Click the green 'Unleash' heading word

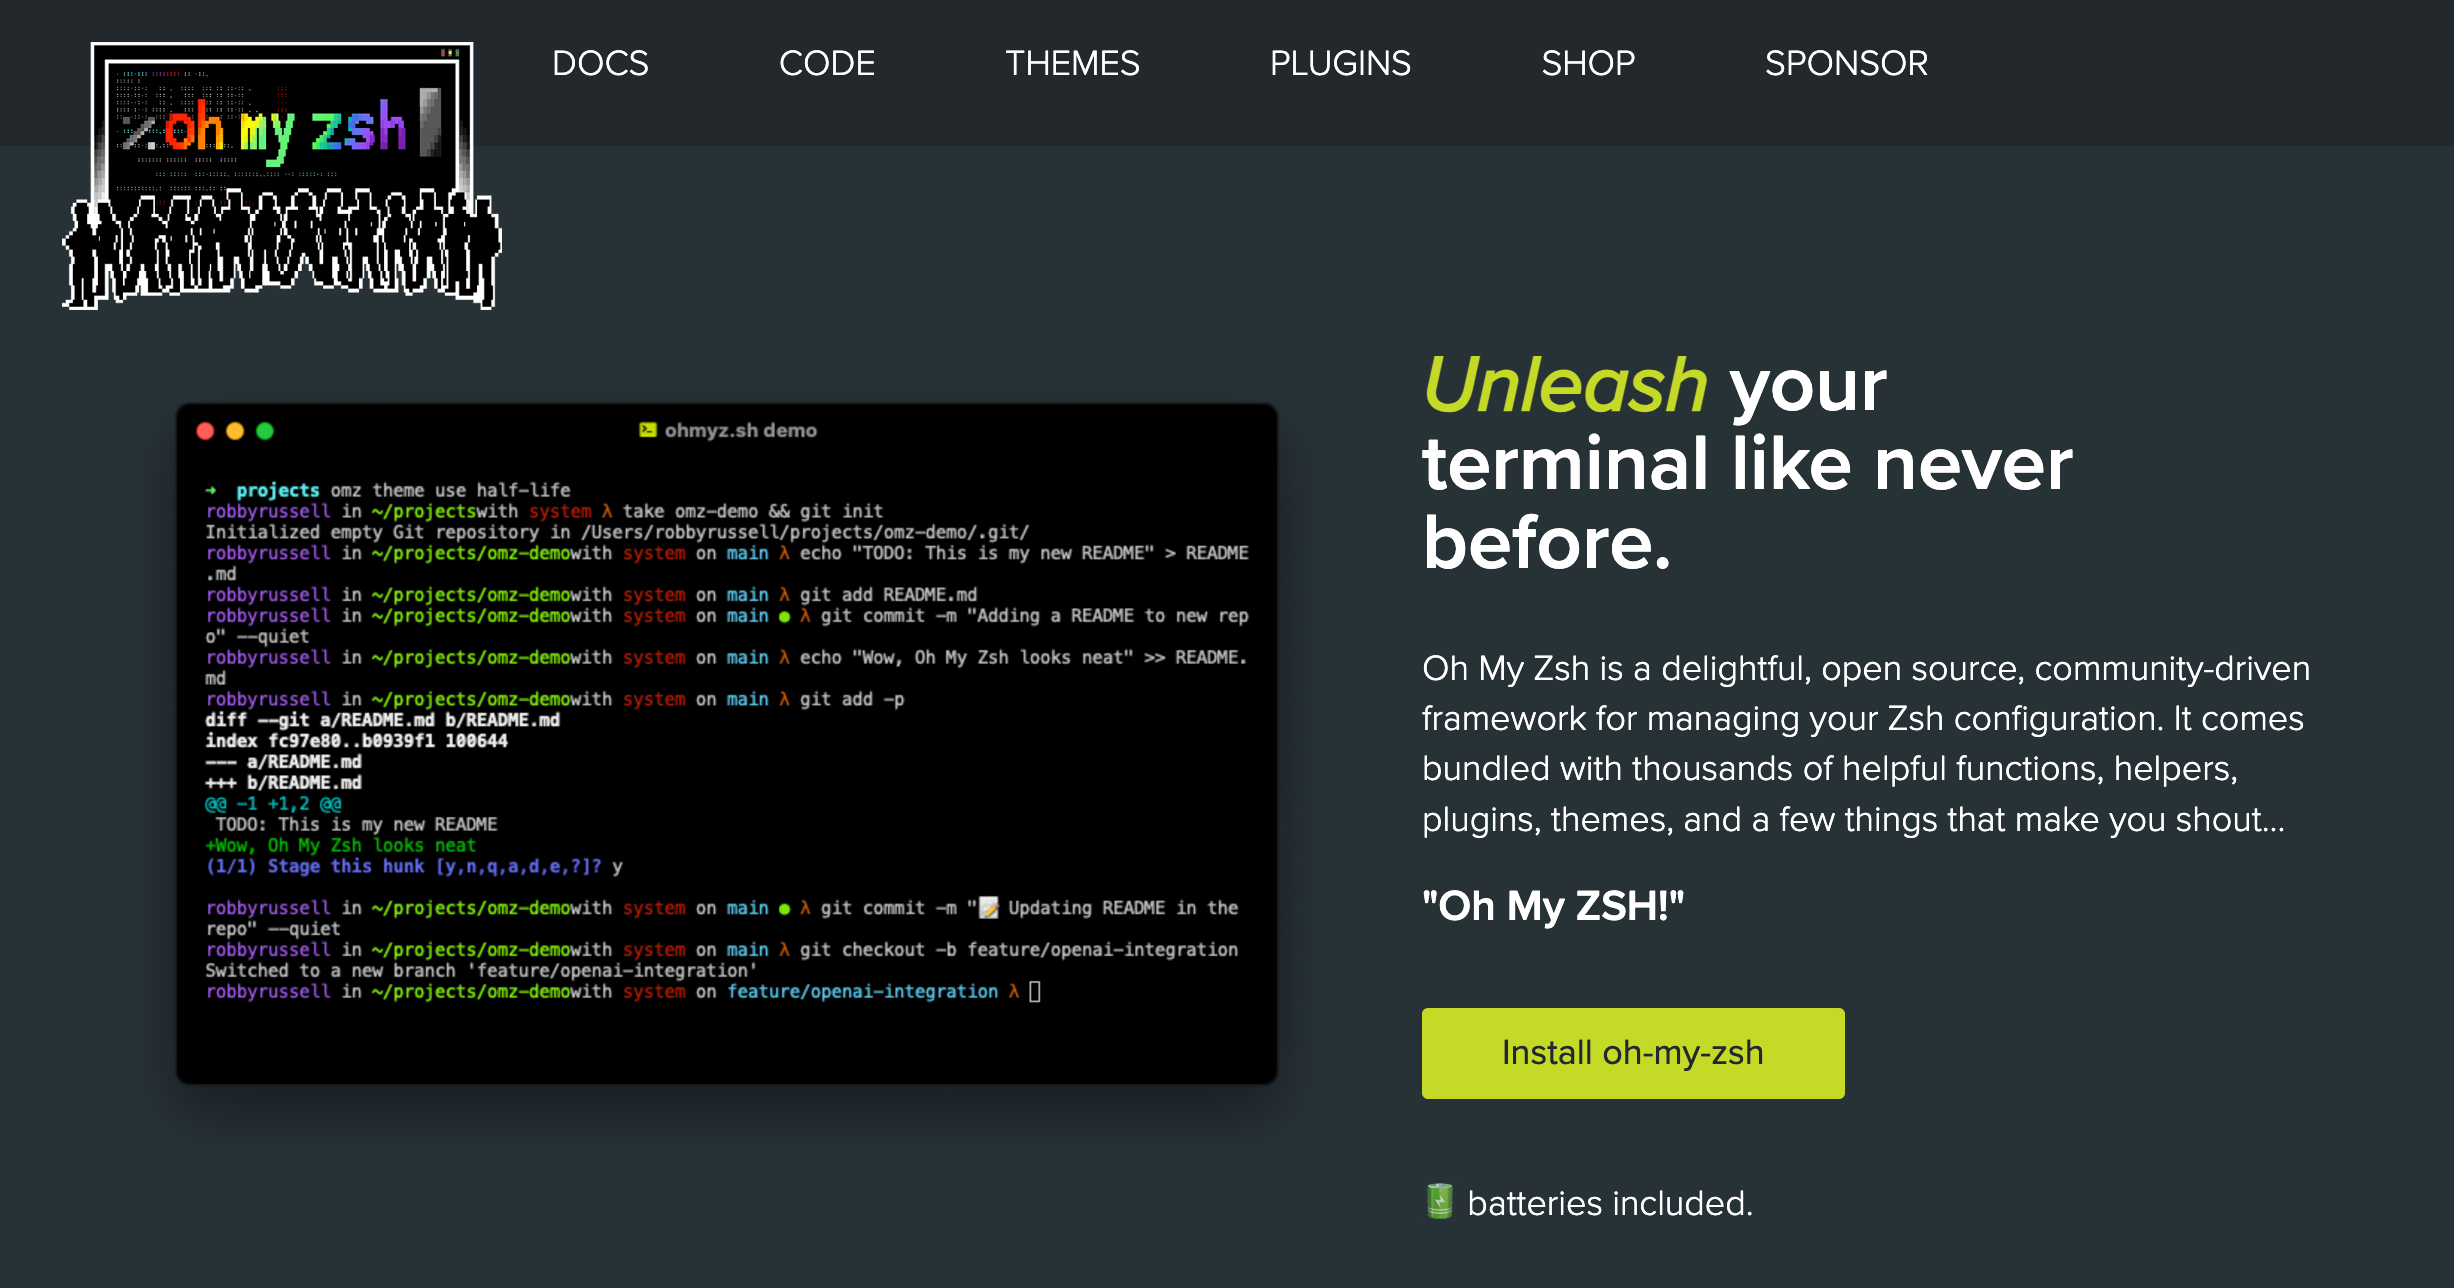1566,385
